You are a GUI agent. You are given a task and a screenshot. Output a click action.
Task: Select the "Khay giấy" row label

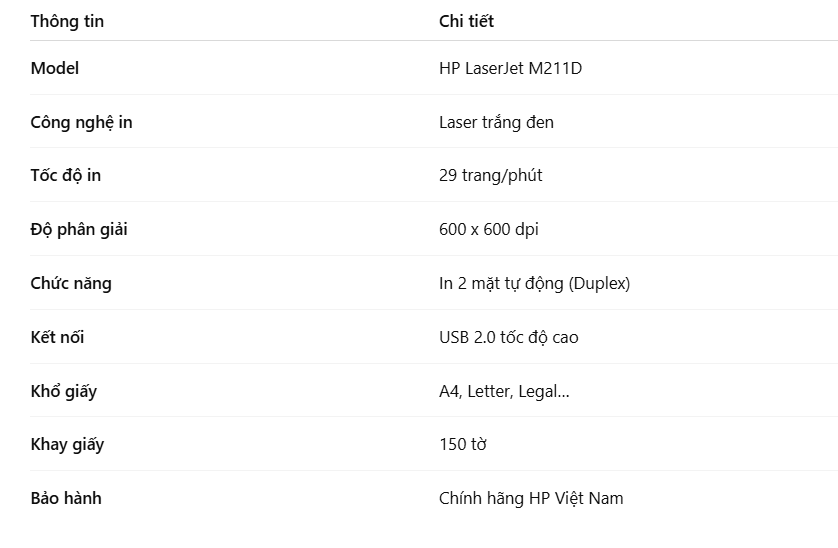point(67,444)
